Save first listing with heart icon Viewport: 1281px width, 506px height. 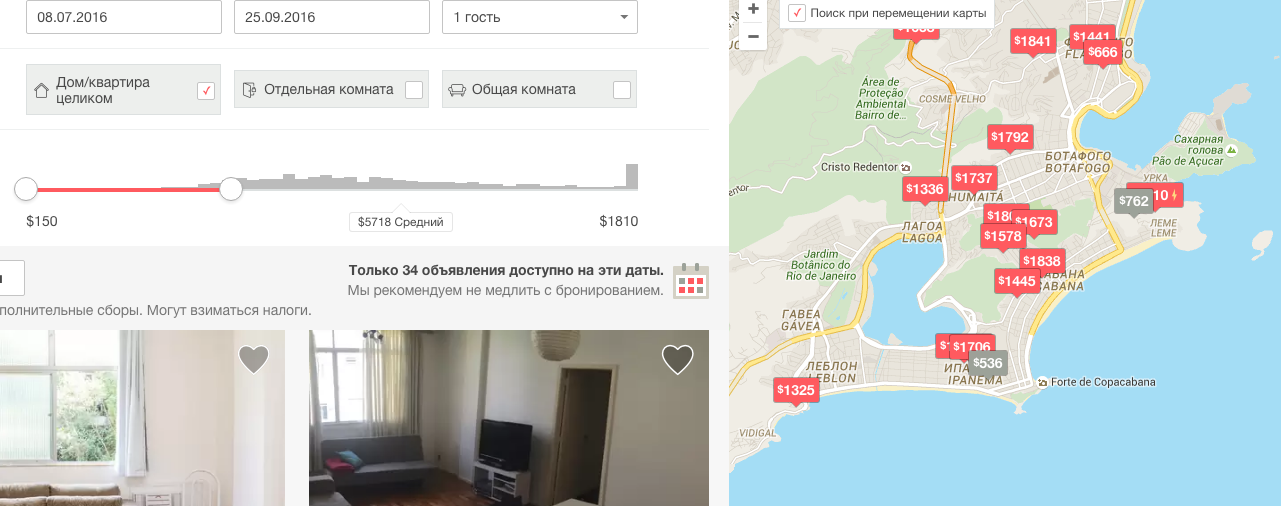click(254, 359)
